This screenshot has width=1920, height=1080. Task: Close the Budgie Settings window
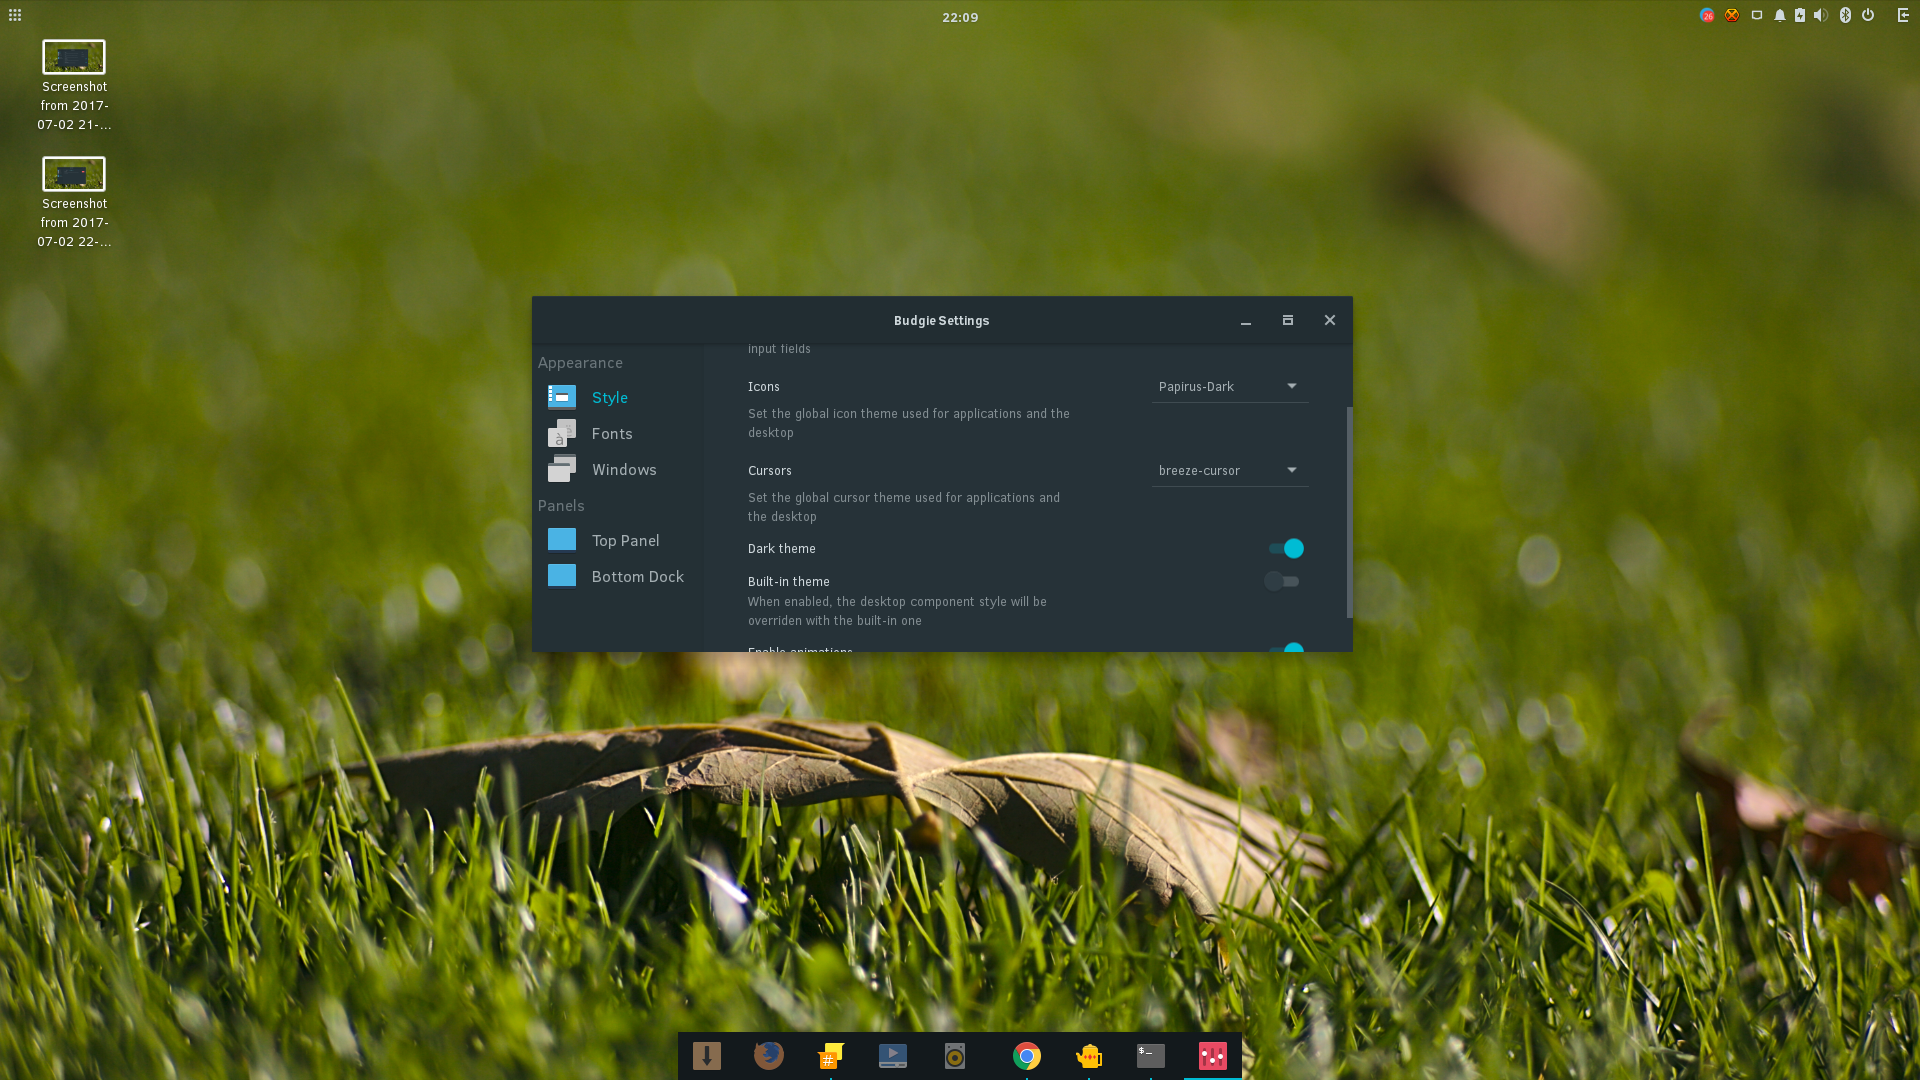tap(1330, 320)
